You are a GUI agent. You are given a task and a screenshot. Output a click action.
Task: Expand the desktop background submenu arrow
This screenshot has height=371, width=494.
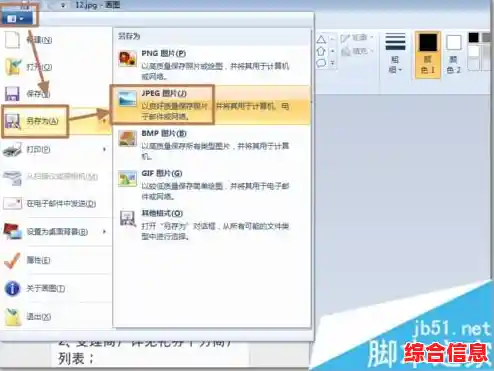(104, 231)
